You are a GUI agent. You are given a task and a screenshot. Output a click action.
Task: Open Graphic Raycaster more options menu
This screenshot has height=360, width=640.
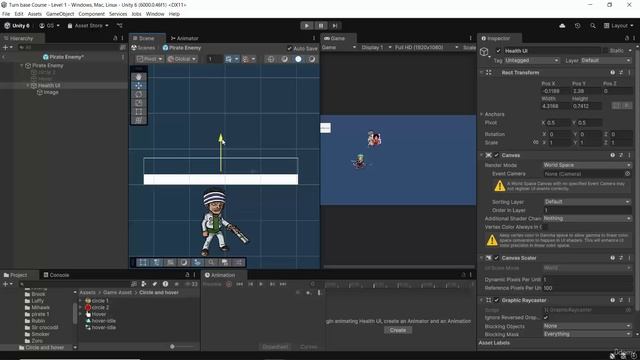coord(629,300)
